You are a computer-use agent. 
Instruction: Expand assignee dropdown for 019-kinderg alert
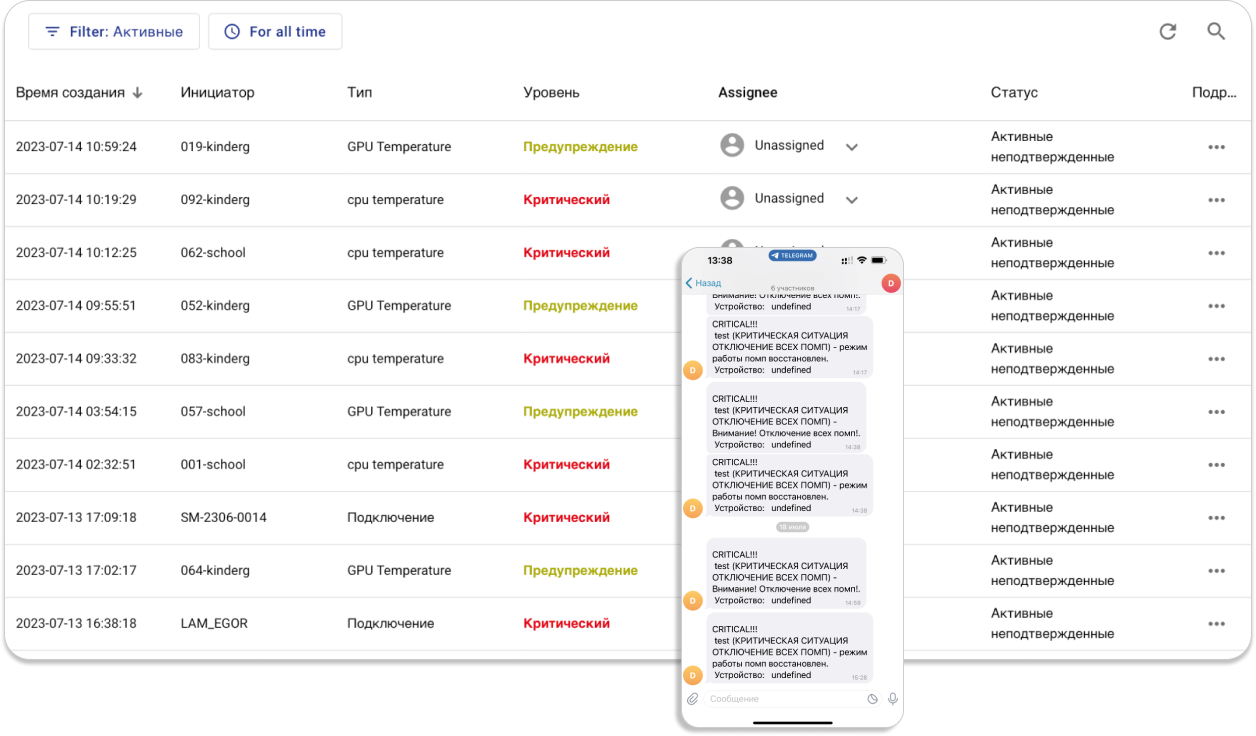[x=852, y=147]
